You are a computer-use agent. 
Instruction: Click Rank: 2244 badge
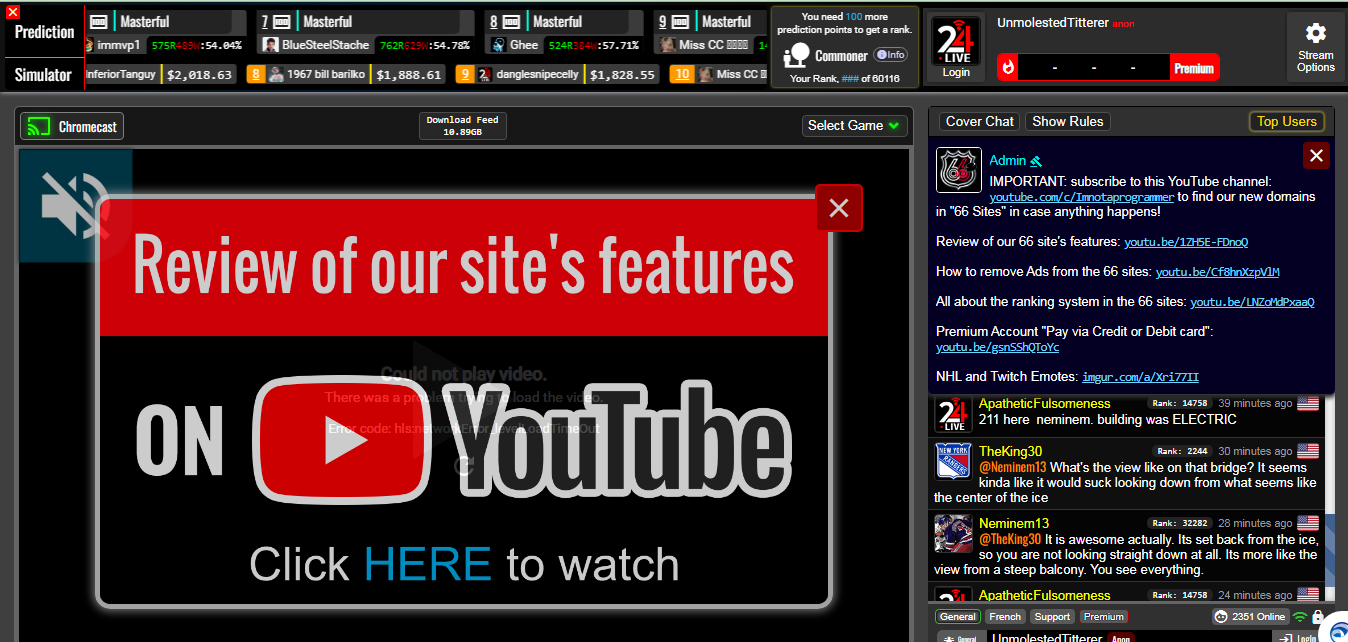coord(1181,451)
